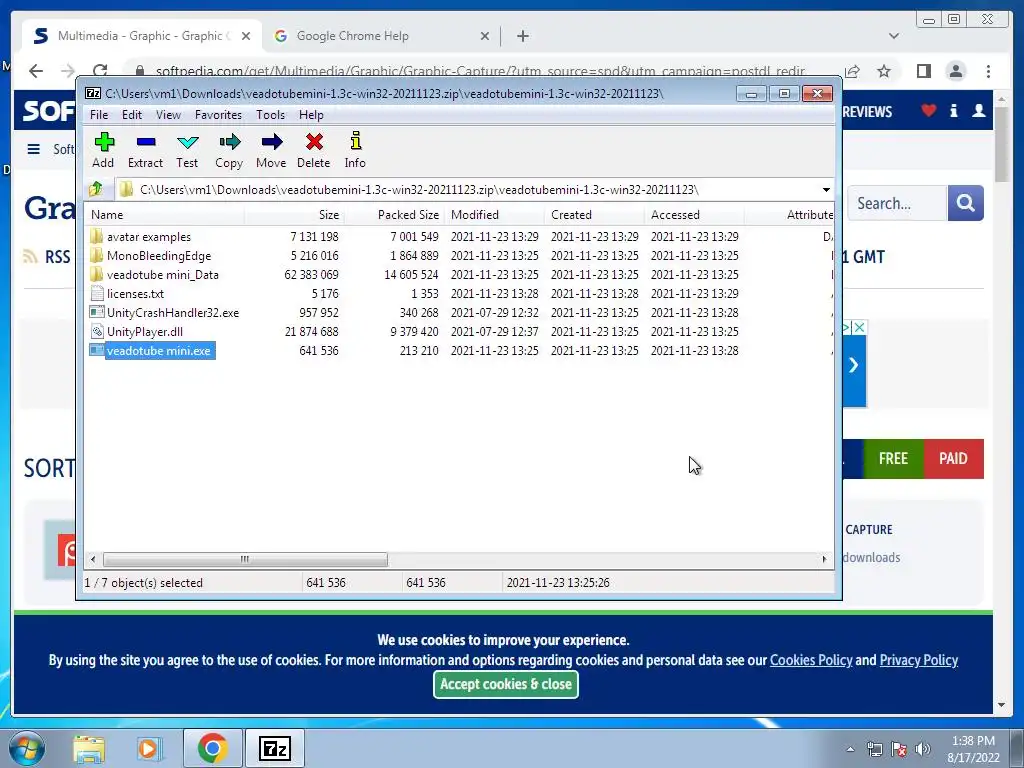Click the 7-Zip horizontal scrollbar thumb
Viewport: 1024px width, 768px height.
(245, 560)
